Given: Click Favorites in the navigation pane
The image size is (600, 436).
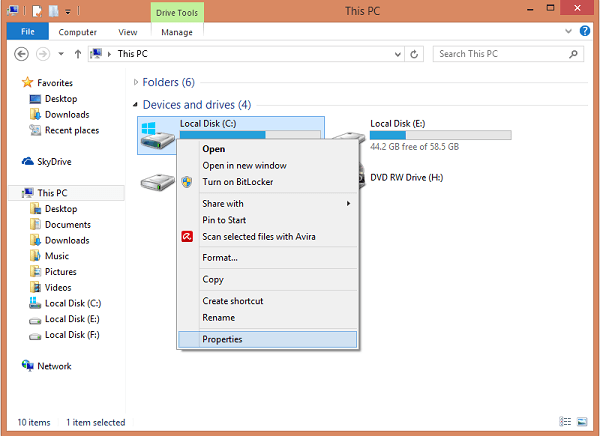Looking at the screenshot, I should tap(55, 83).
